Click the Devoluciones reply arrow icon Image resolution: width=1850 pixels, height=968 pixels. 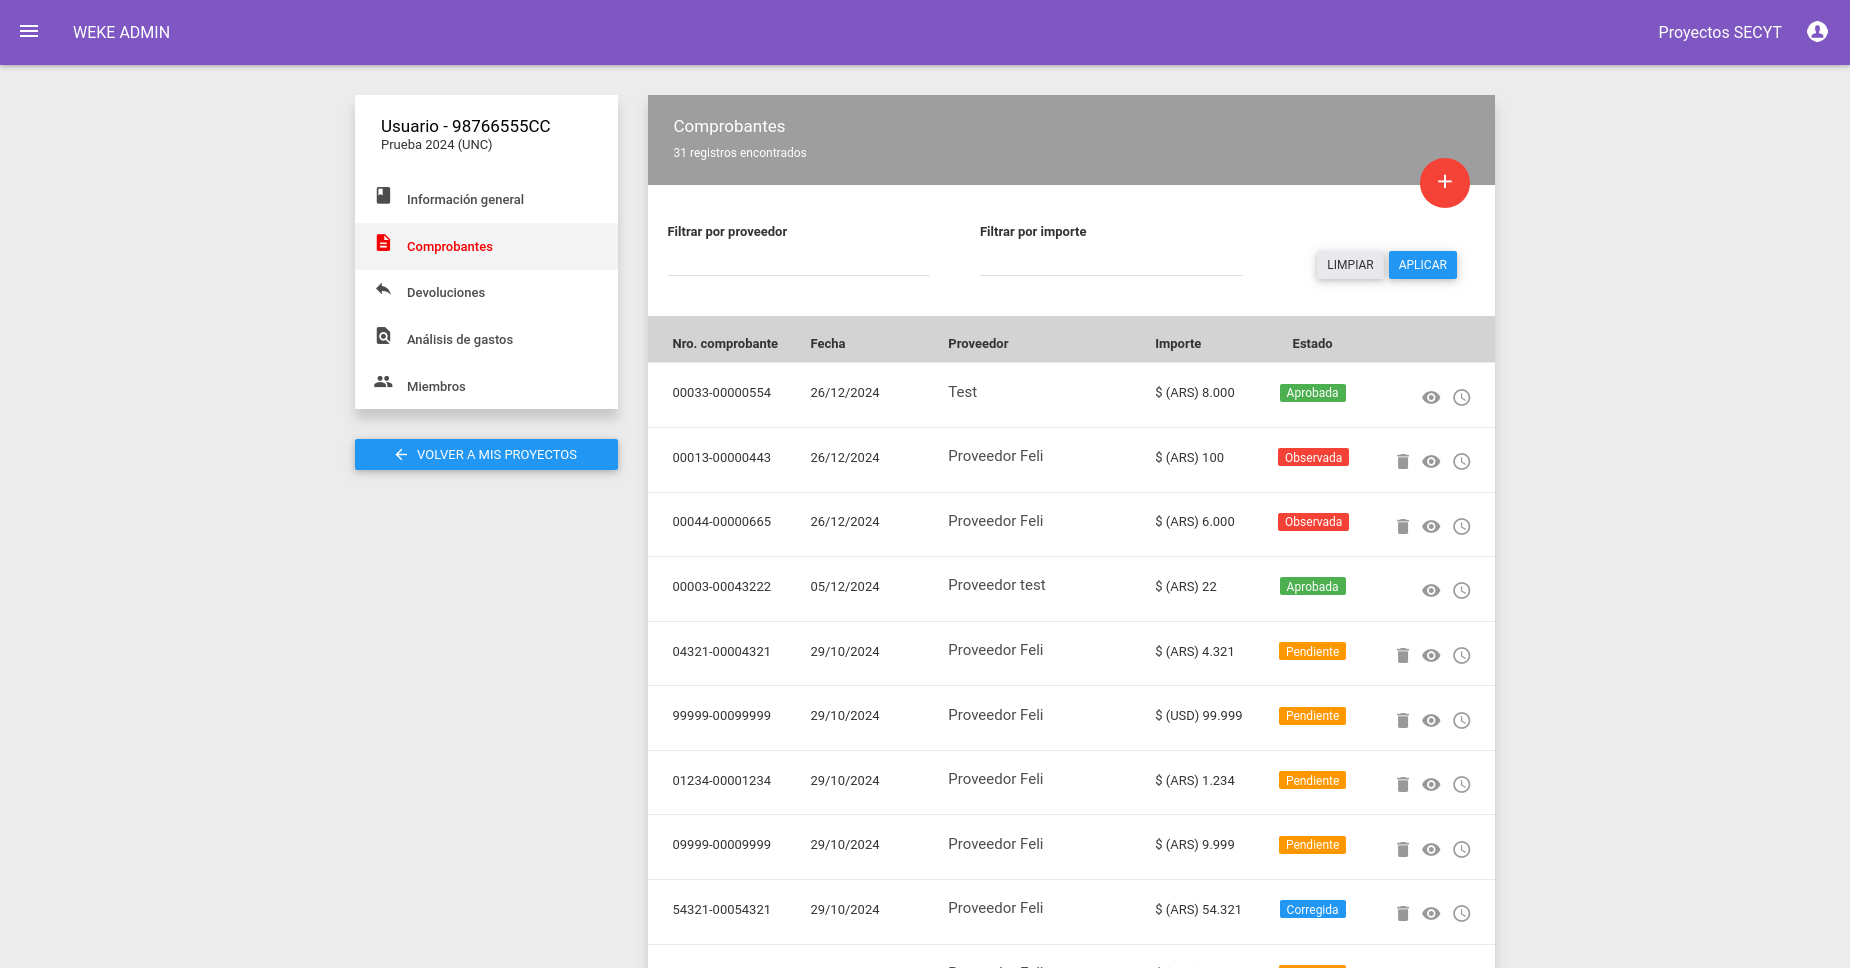tap(383, 290)
